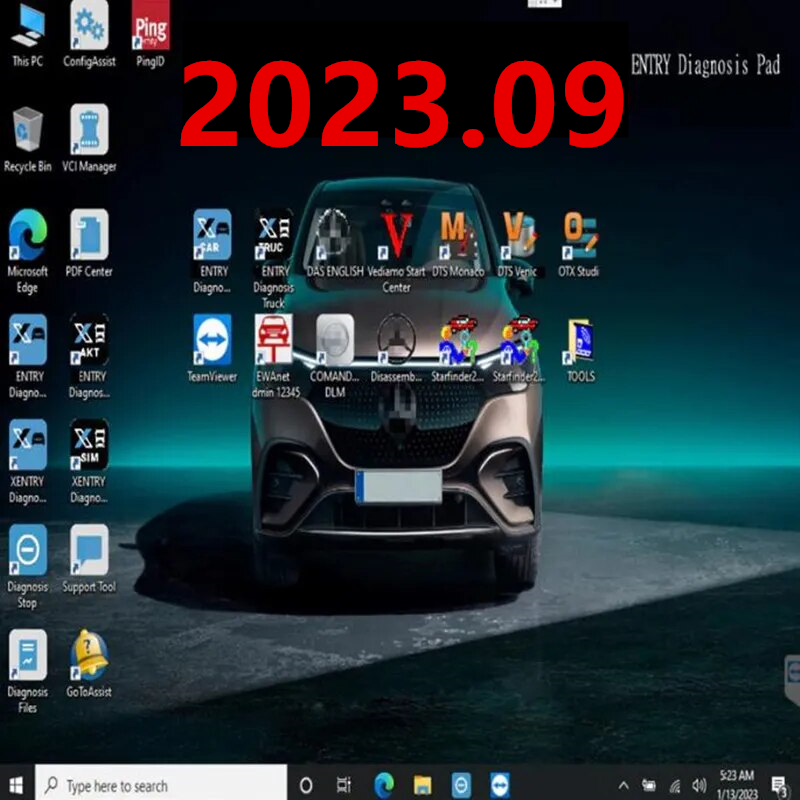The width and height of the screenshot is (800, 800).
Task: Select the DTS Monaco icon
Action: point(458,243)
